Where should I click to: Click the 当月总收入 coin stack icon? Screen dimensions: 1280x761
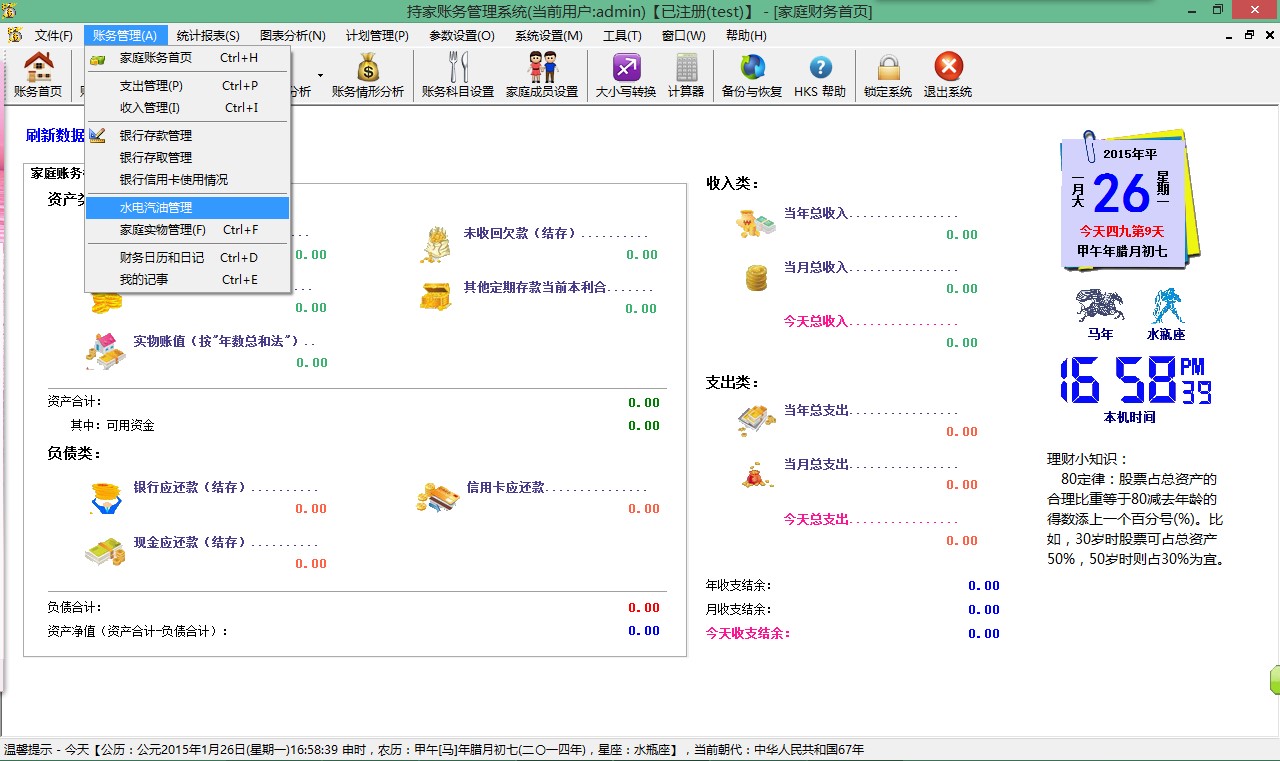(756, 277)
